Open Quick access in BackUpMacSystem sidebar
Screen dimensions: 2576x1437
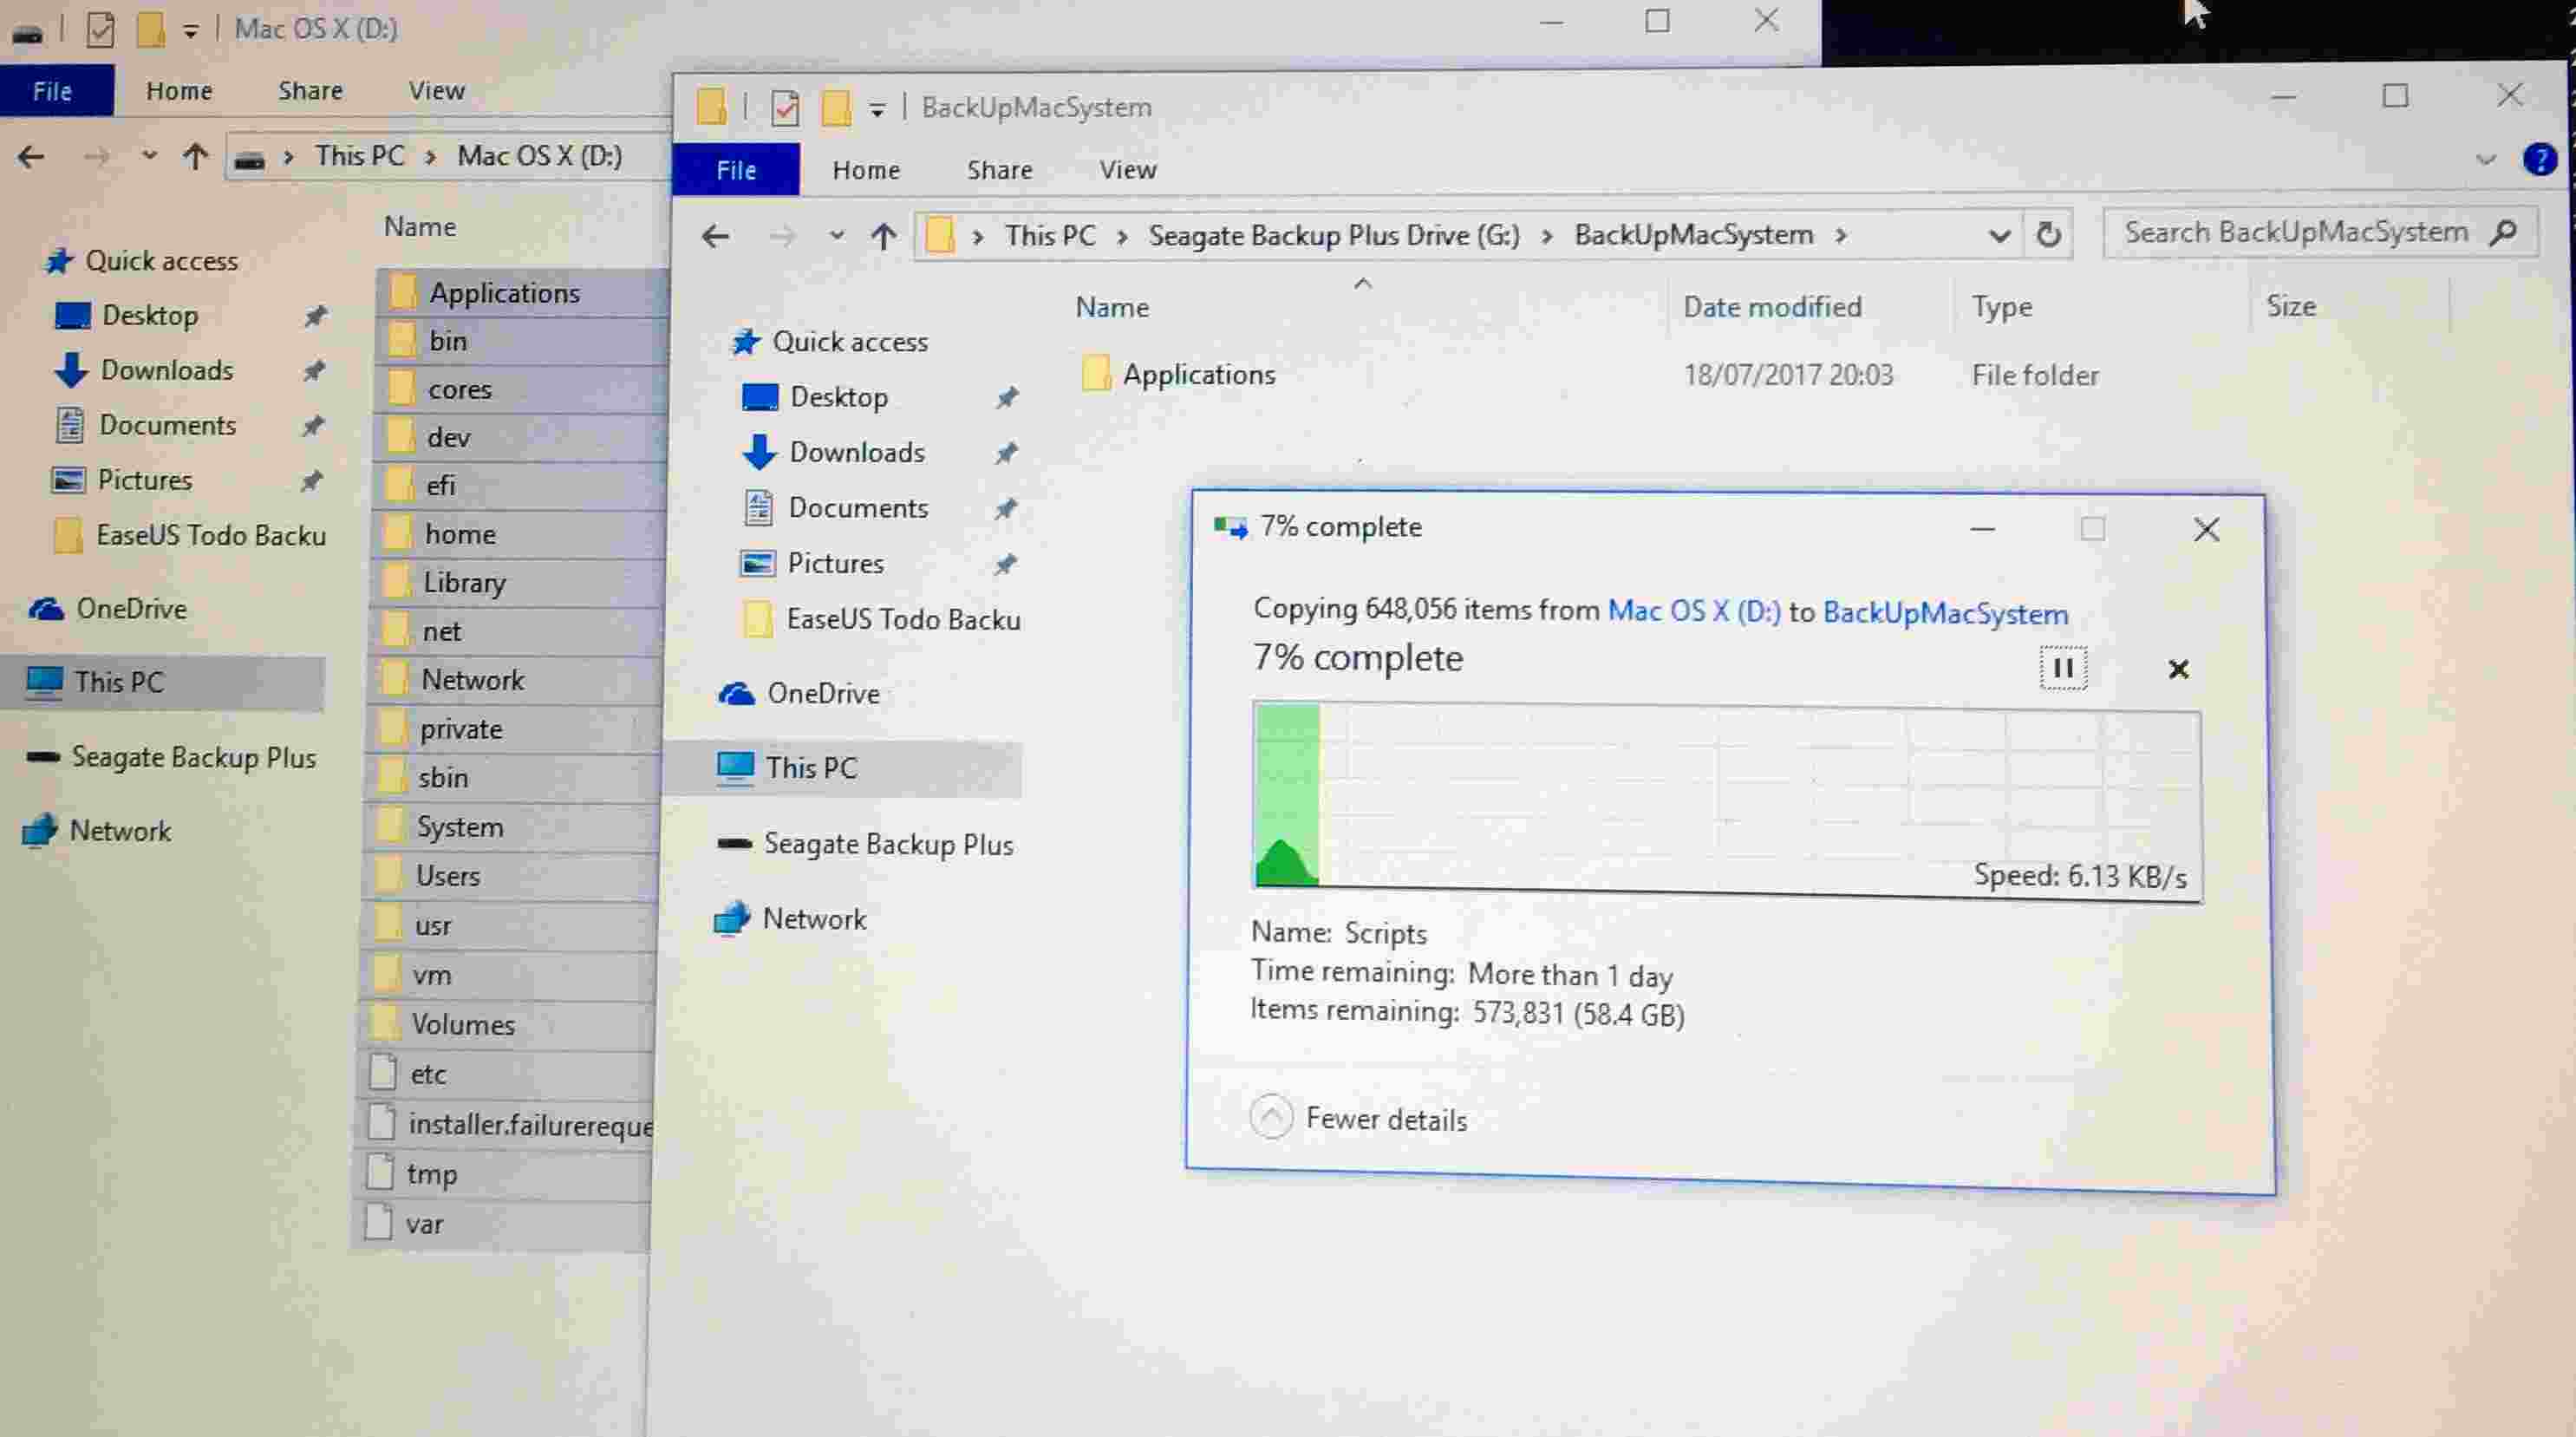click(x=850, y=342)
